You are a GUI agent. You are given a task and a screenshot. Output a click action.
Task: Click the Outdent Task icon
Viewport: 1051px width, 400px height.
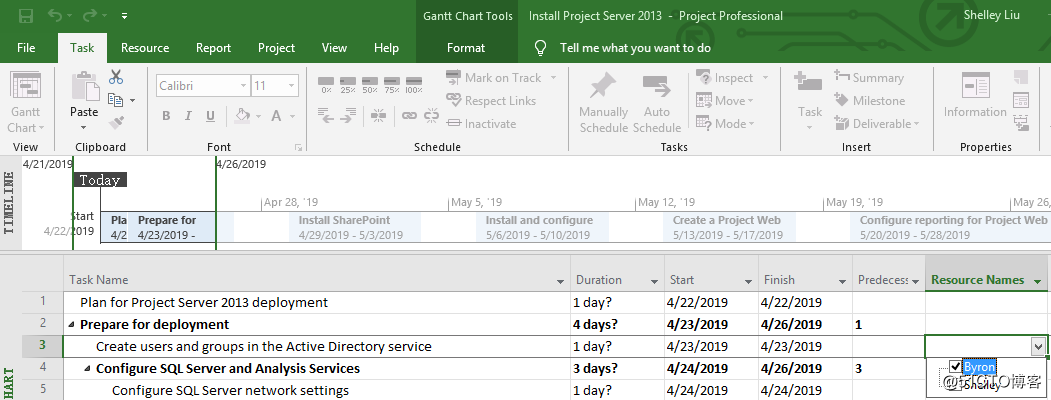326,116
